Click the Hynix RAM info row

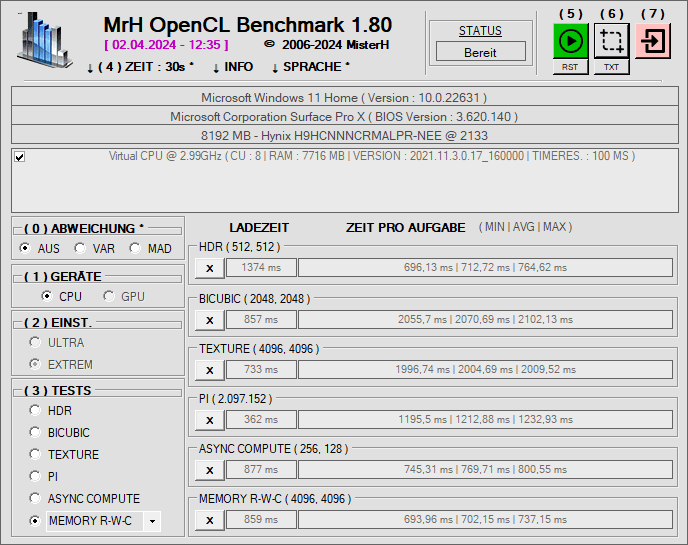click(x=344, y=135)
